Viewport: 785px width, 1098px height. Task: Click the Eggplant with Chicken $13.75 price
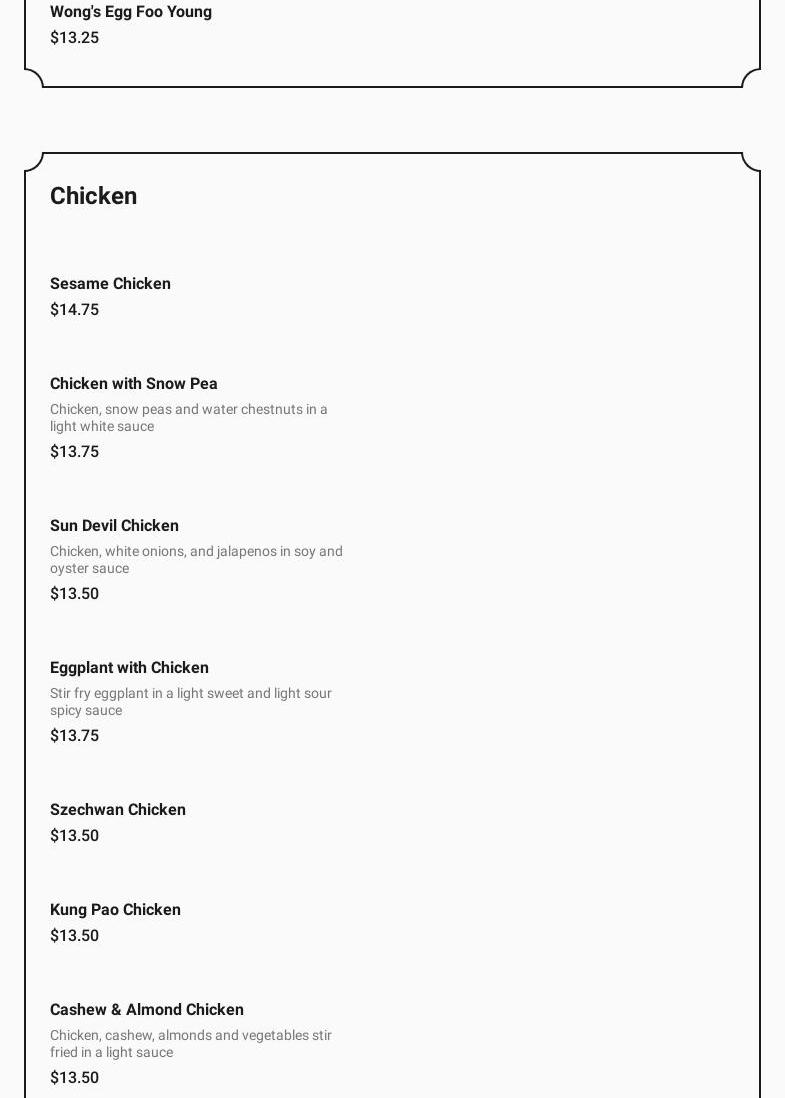pos(74,736)
